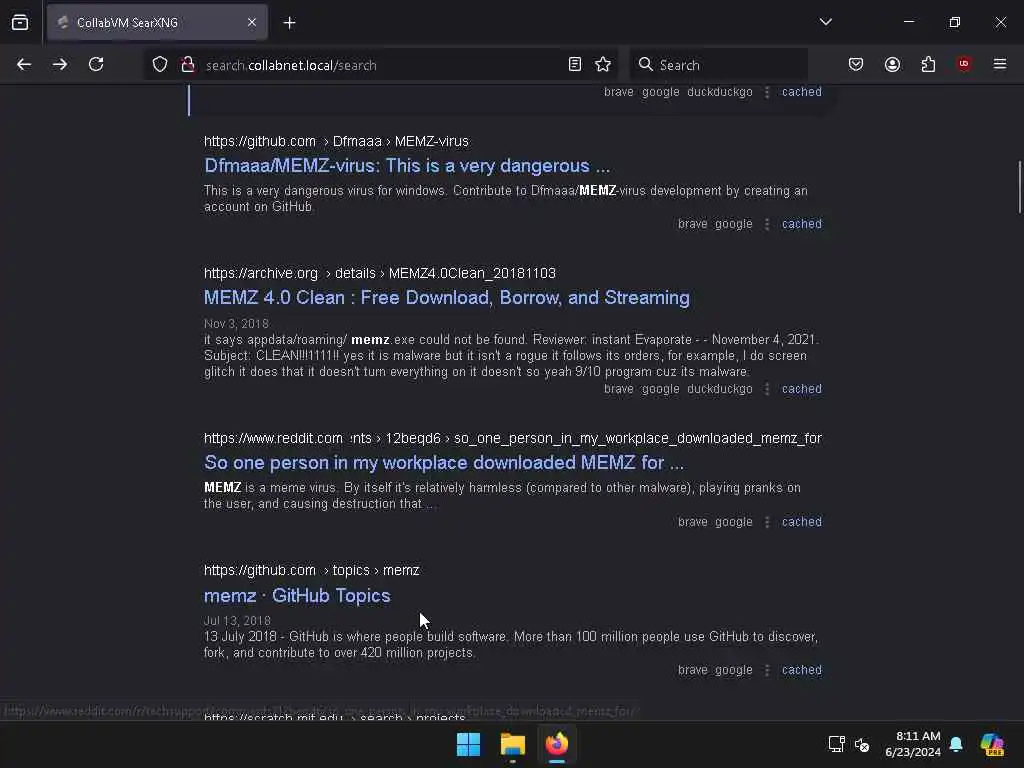1024x768 pixels.
Task: Open Firefox application hamburger menu
Action: pyautogui.click(x=1000, y=64)
